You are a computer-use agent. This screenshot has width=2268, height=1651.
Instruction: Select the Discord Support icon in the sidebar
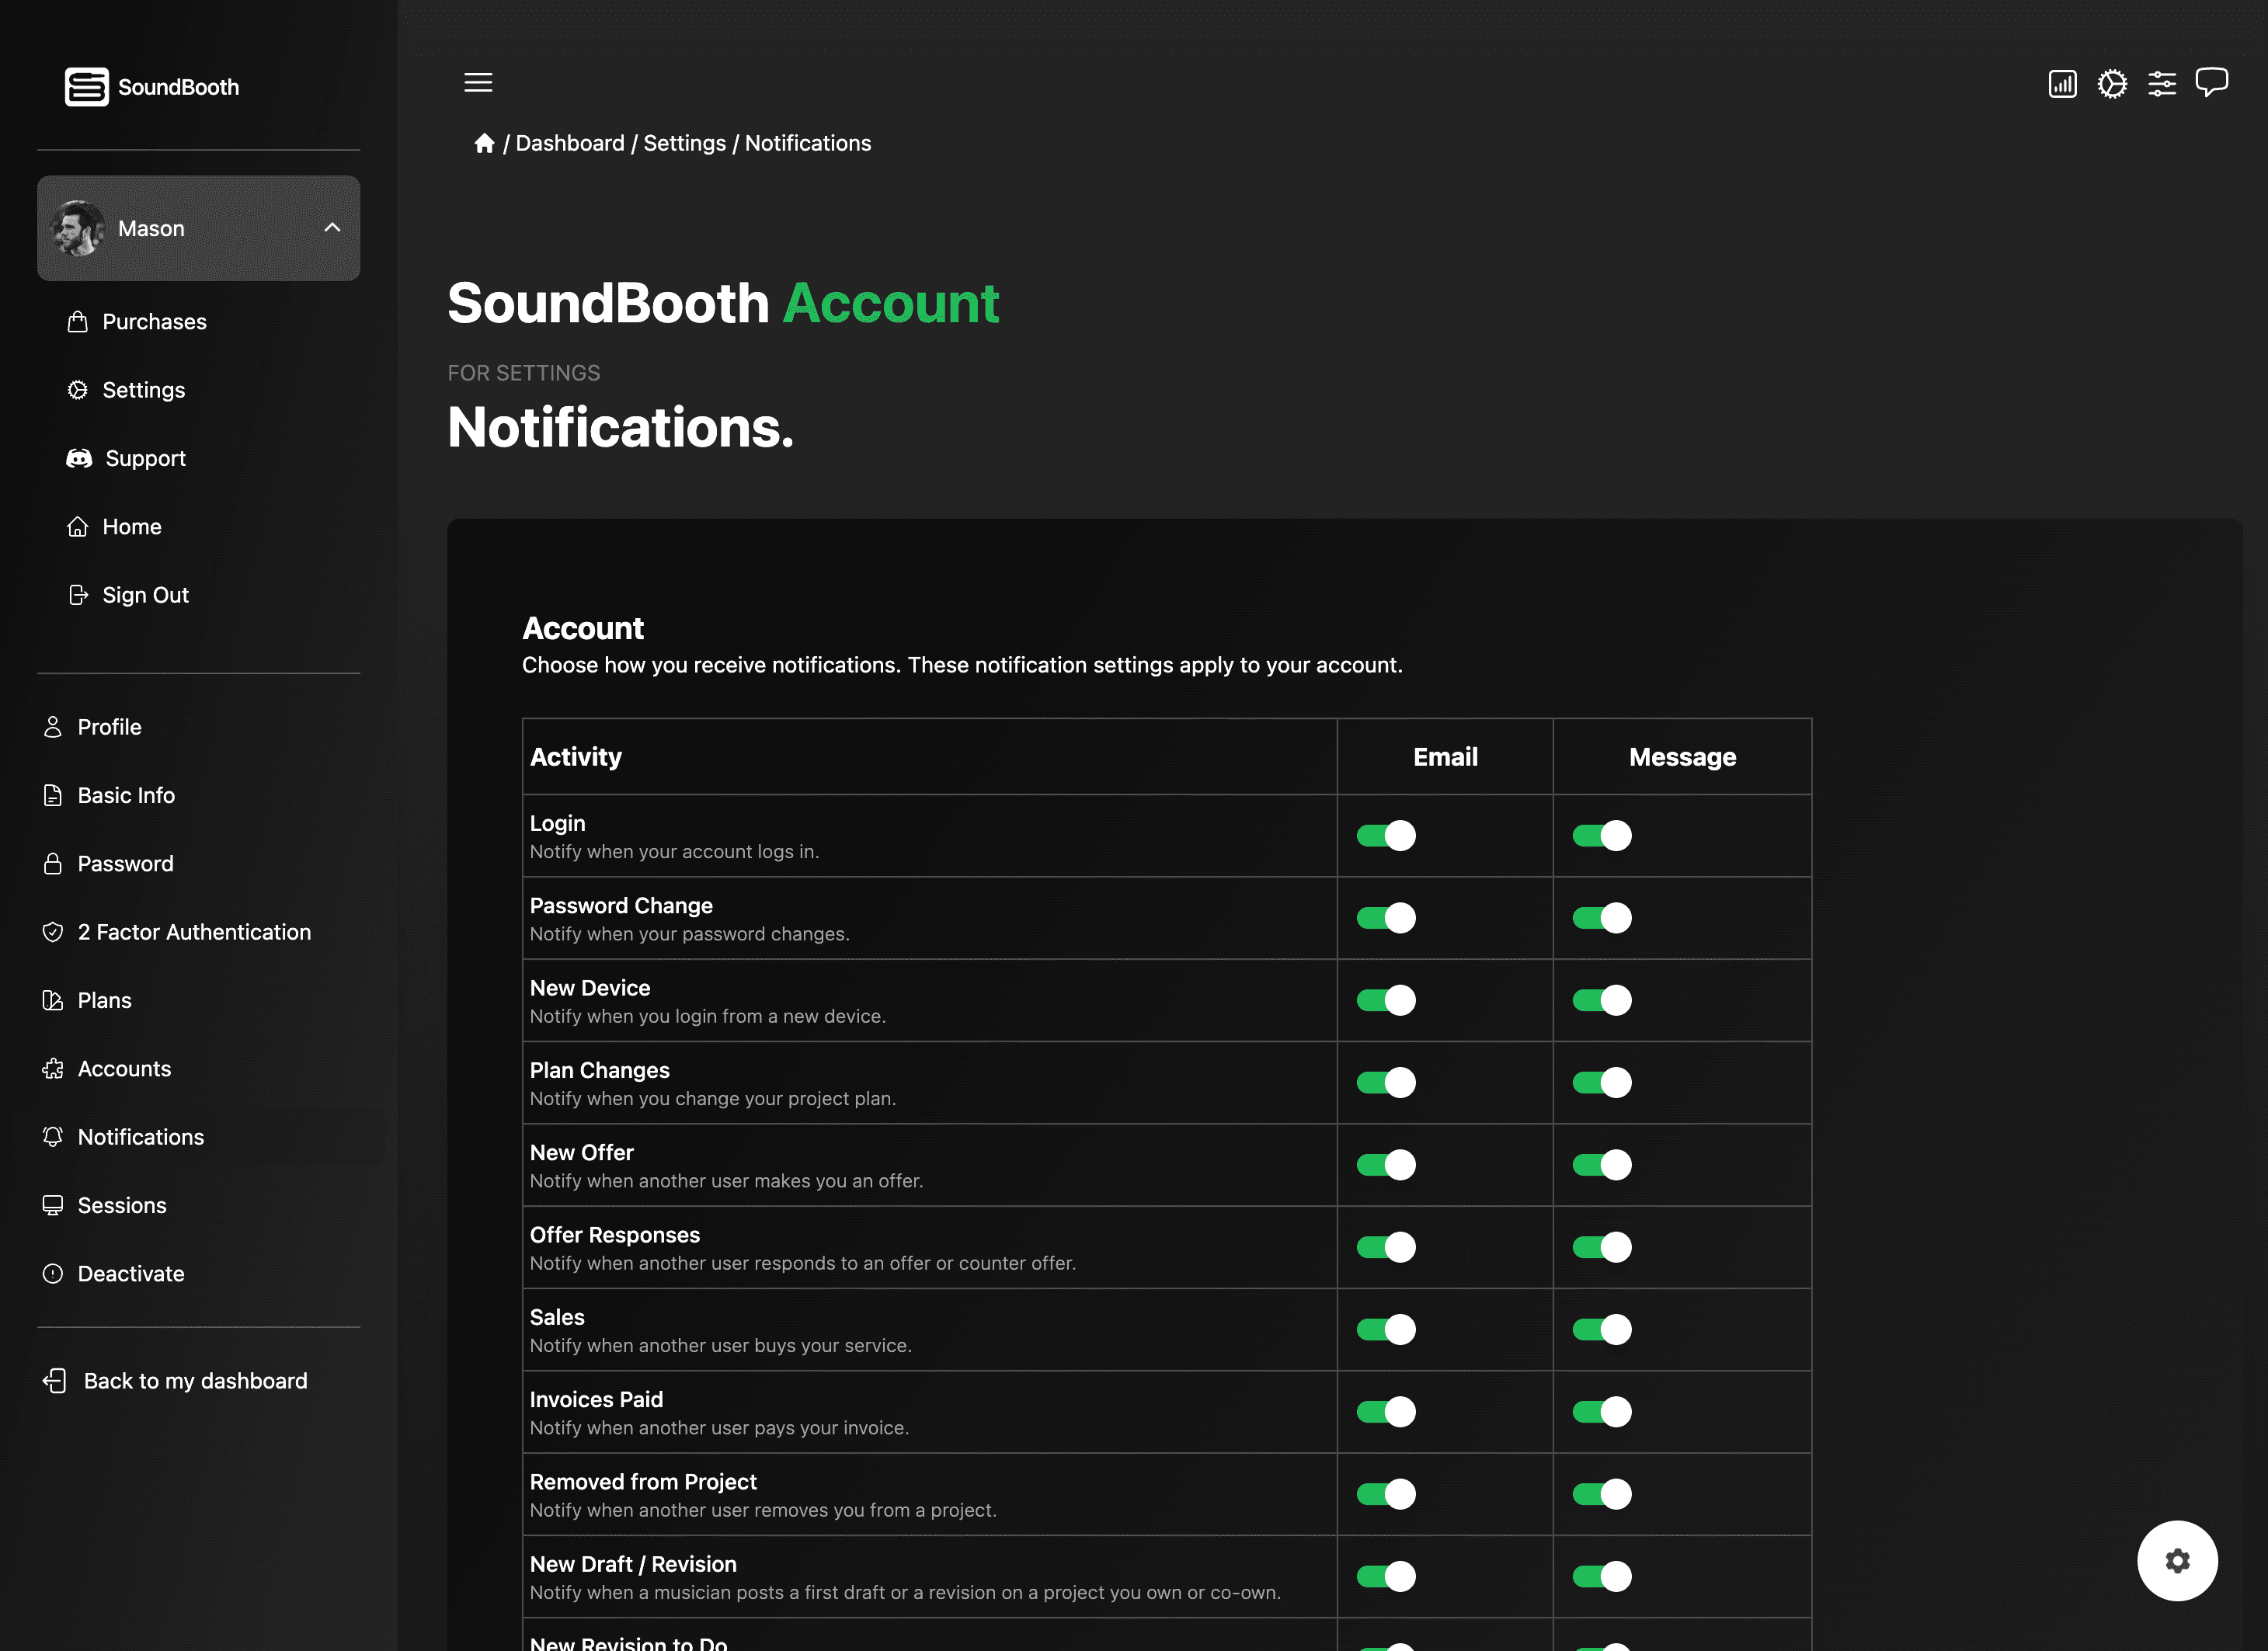[x=79, y=458]
